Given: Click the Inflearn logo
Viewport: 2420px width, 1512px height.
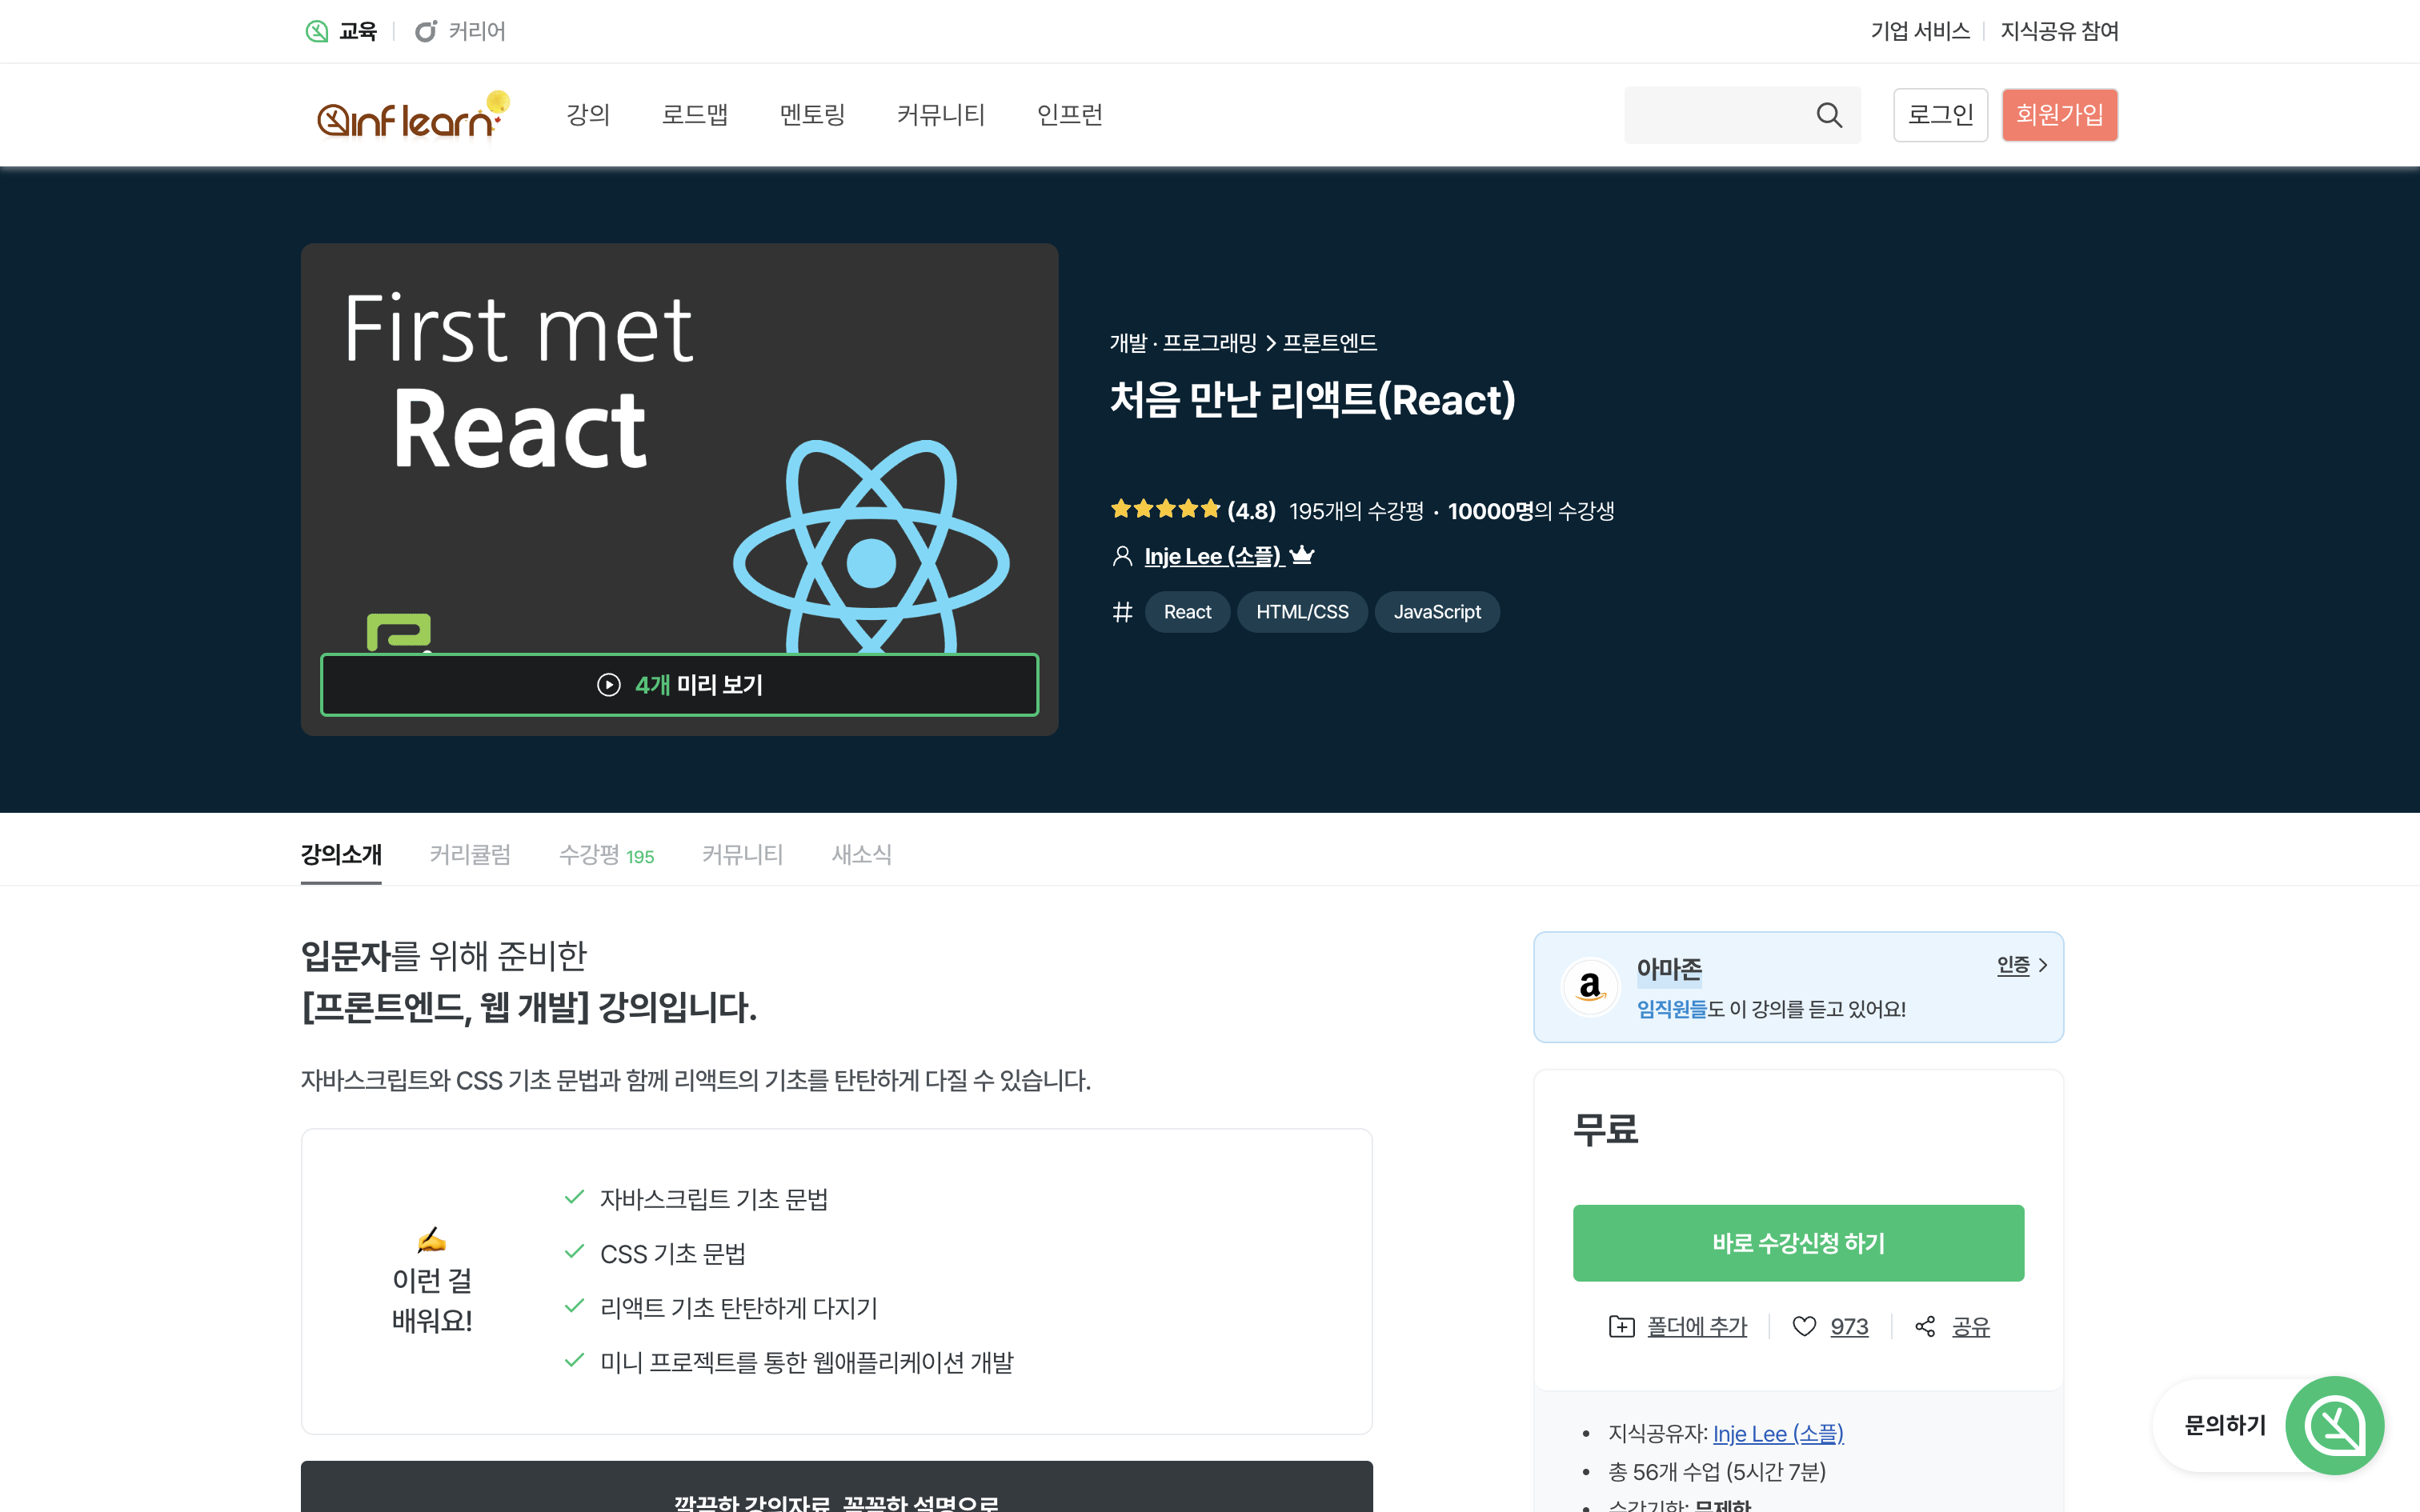Looking at the screenshot, I should pyautogui.click(x=413, y=115).
